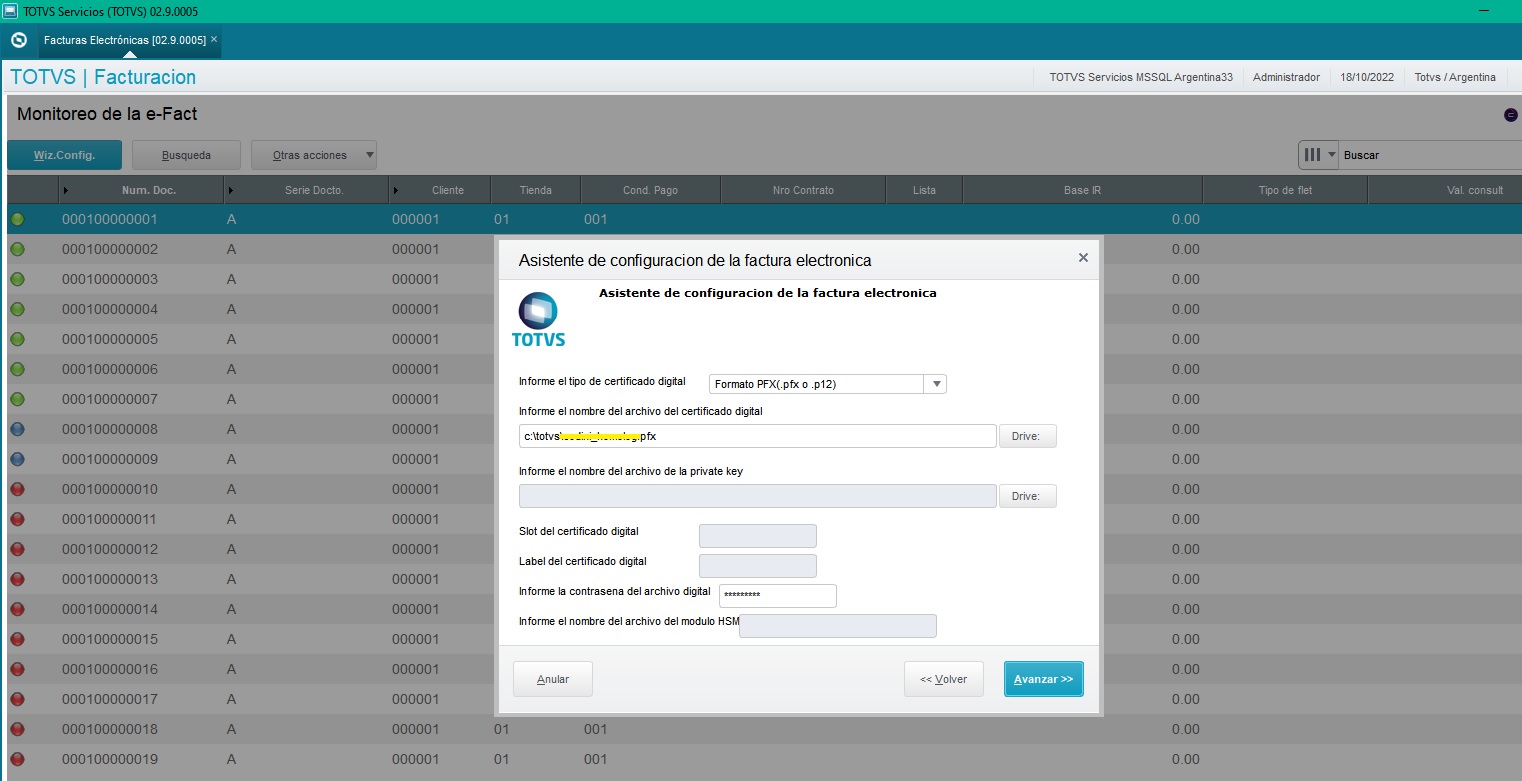Click the Tienda column header
The image size is (1522, 781).
tap(536, 190)
